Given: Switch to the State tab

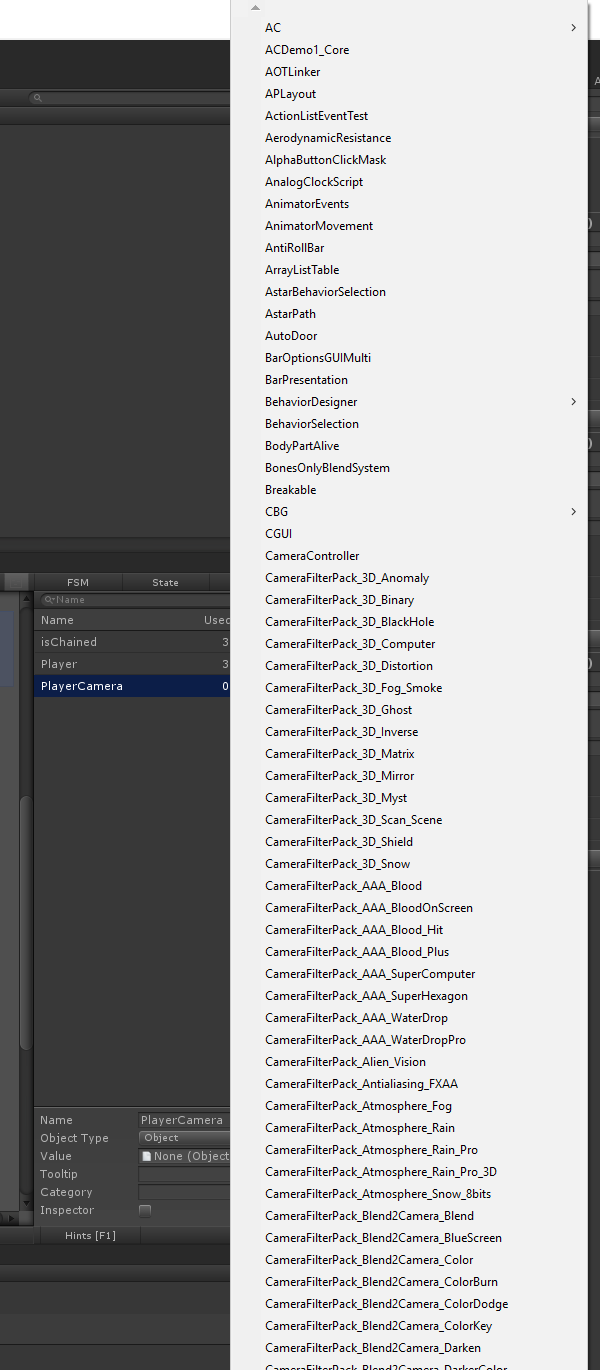Looking at the screenshot, I should pos(166,582).
